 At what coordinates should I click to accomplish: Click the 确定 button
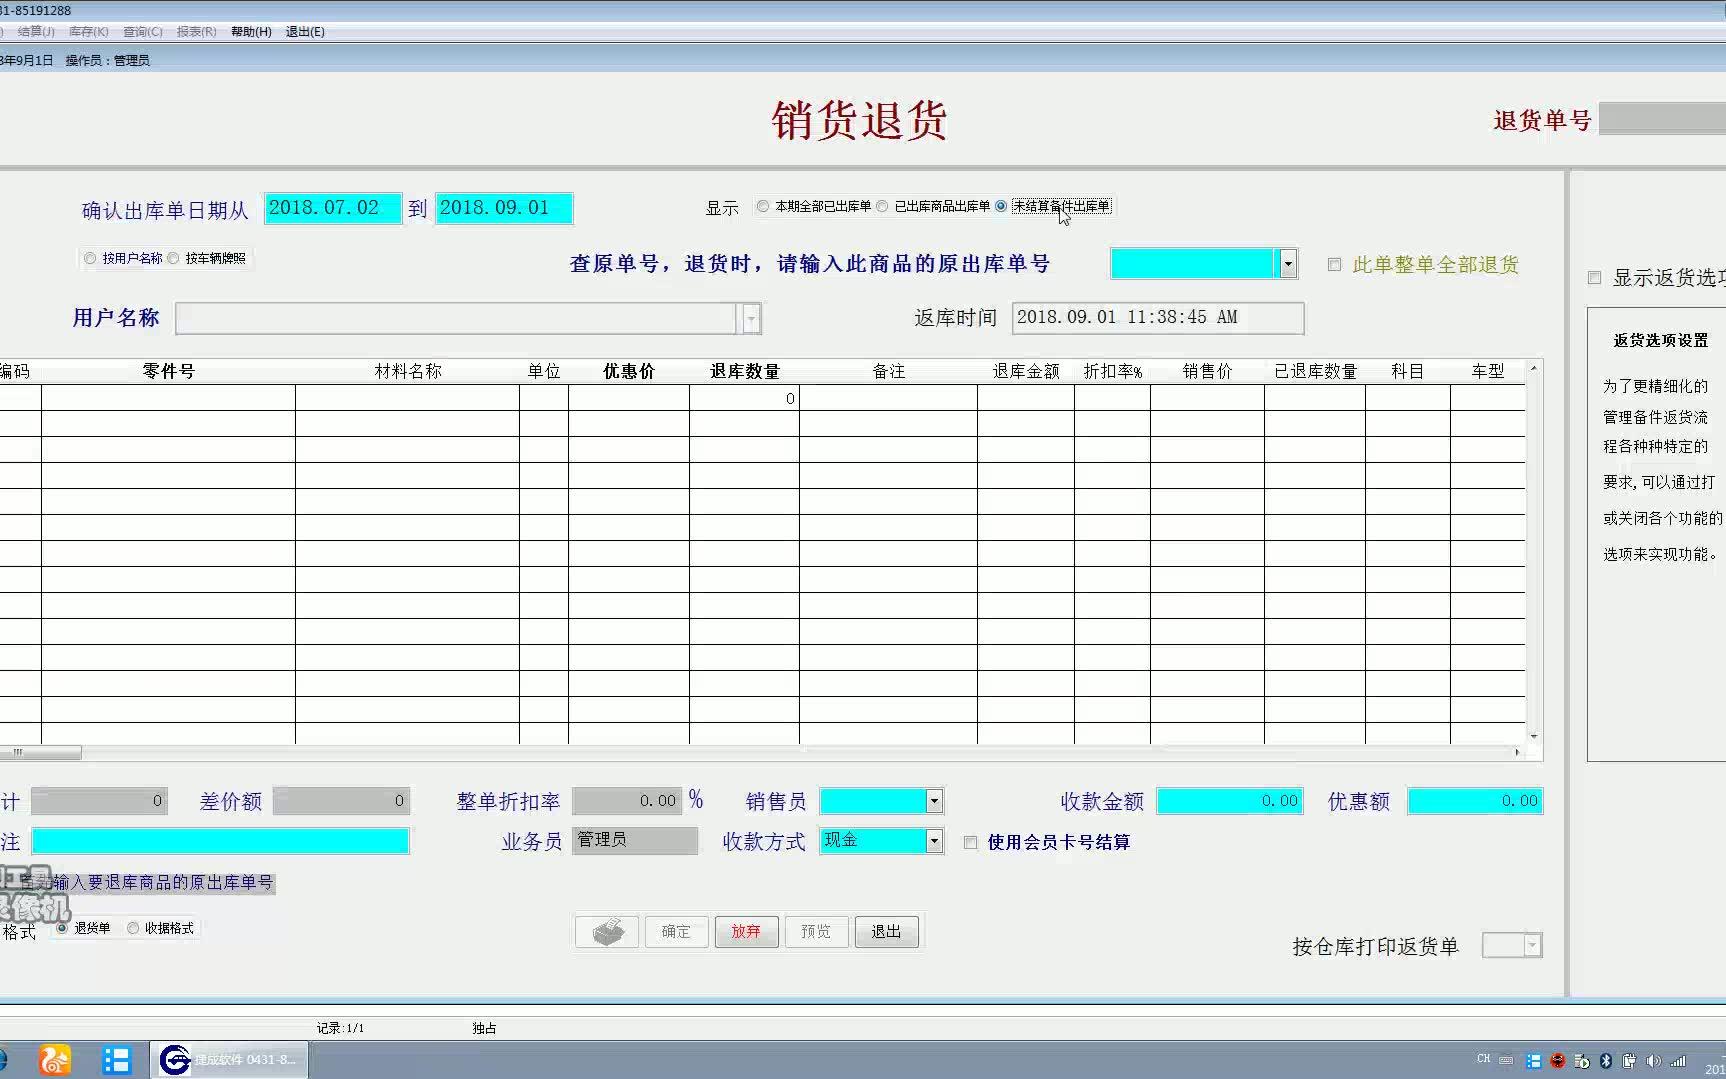(676, 932)
